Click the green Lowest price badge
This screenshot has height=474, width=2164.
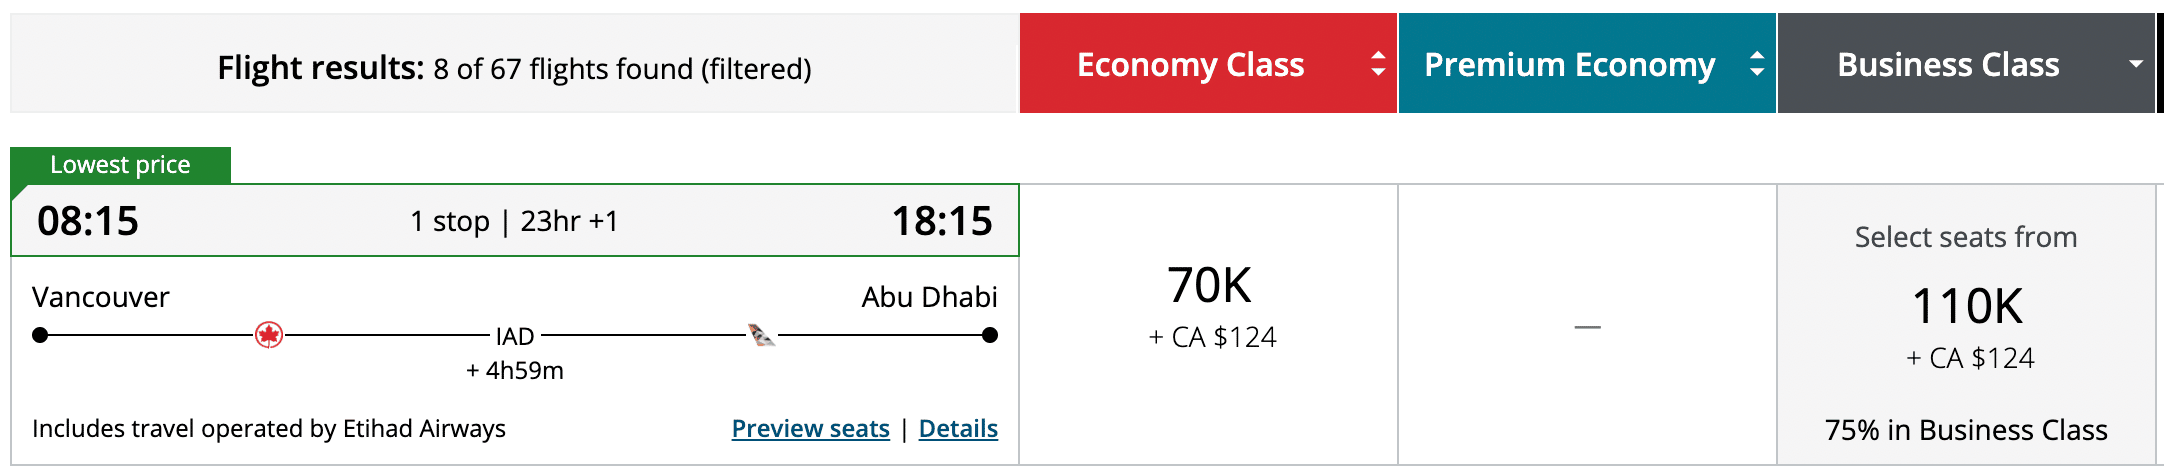tap(120, 165)
